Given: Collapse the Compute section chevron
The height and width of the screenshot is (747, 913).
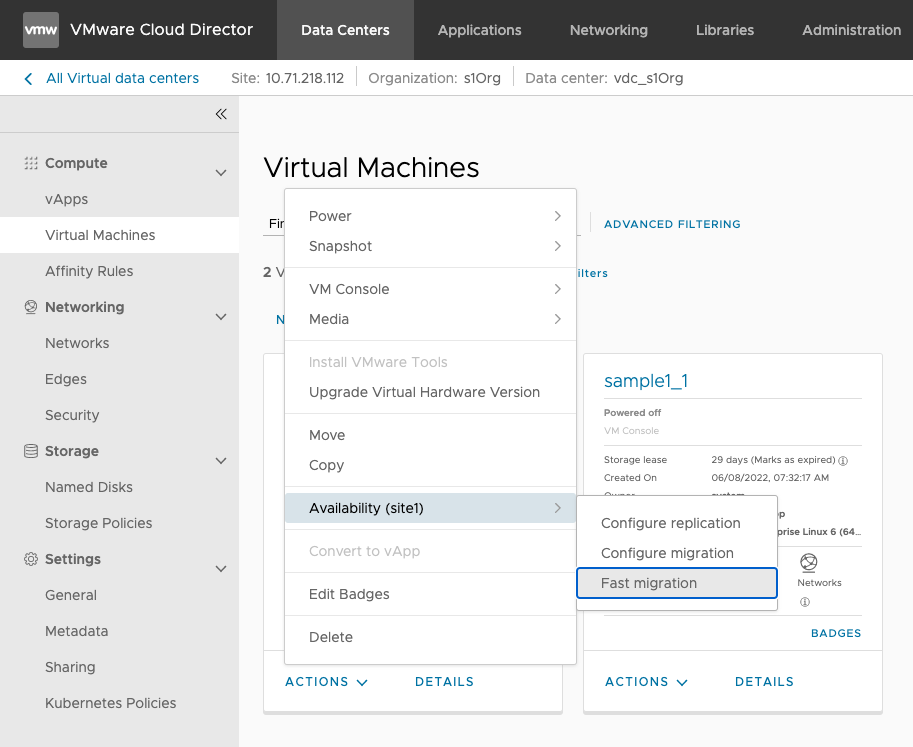Looking at the screenshot, I should tap(221, 173).
